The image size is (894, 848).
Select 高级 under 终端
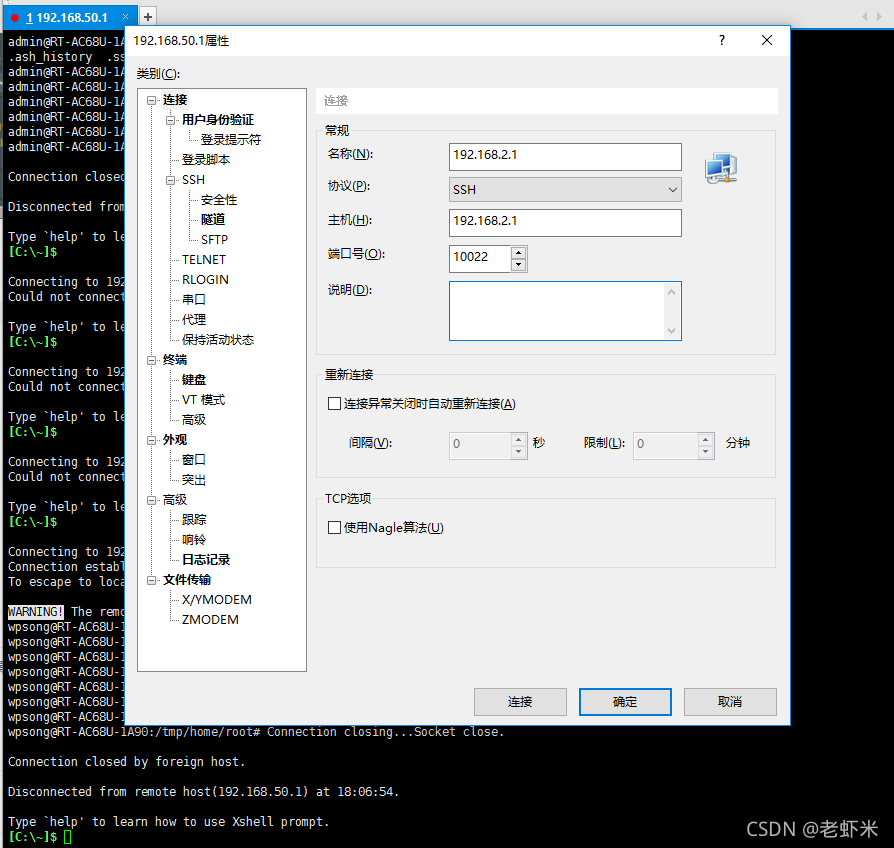194,420
